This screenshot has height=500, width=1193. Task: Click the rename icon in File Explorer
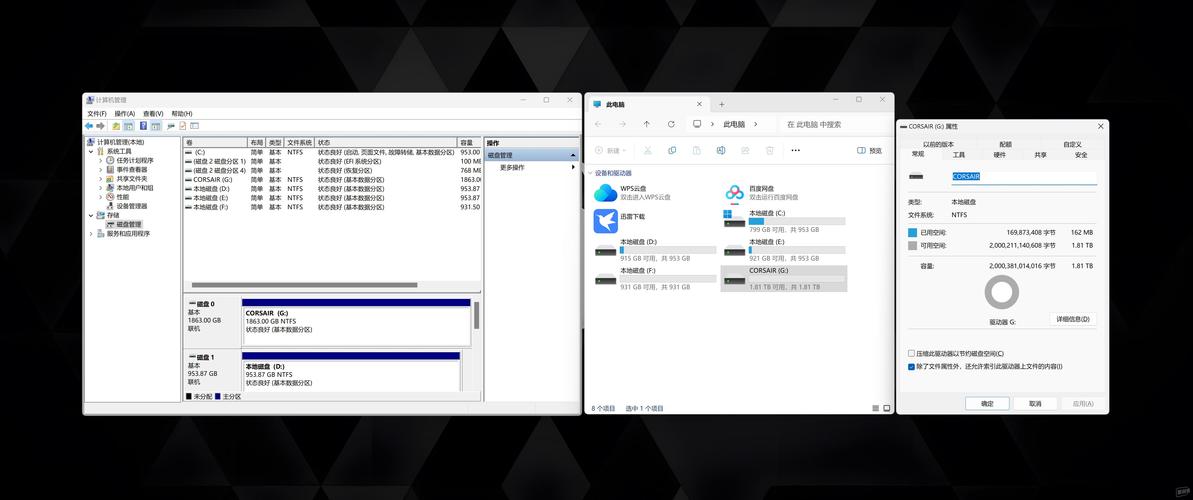pos(721,151)
